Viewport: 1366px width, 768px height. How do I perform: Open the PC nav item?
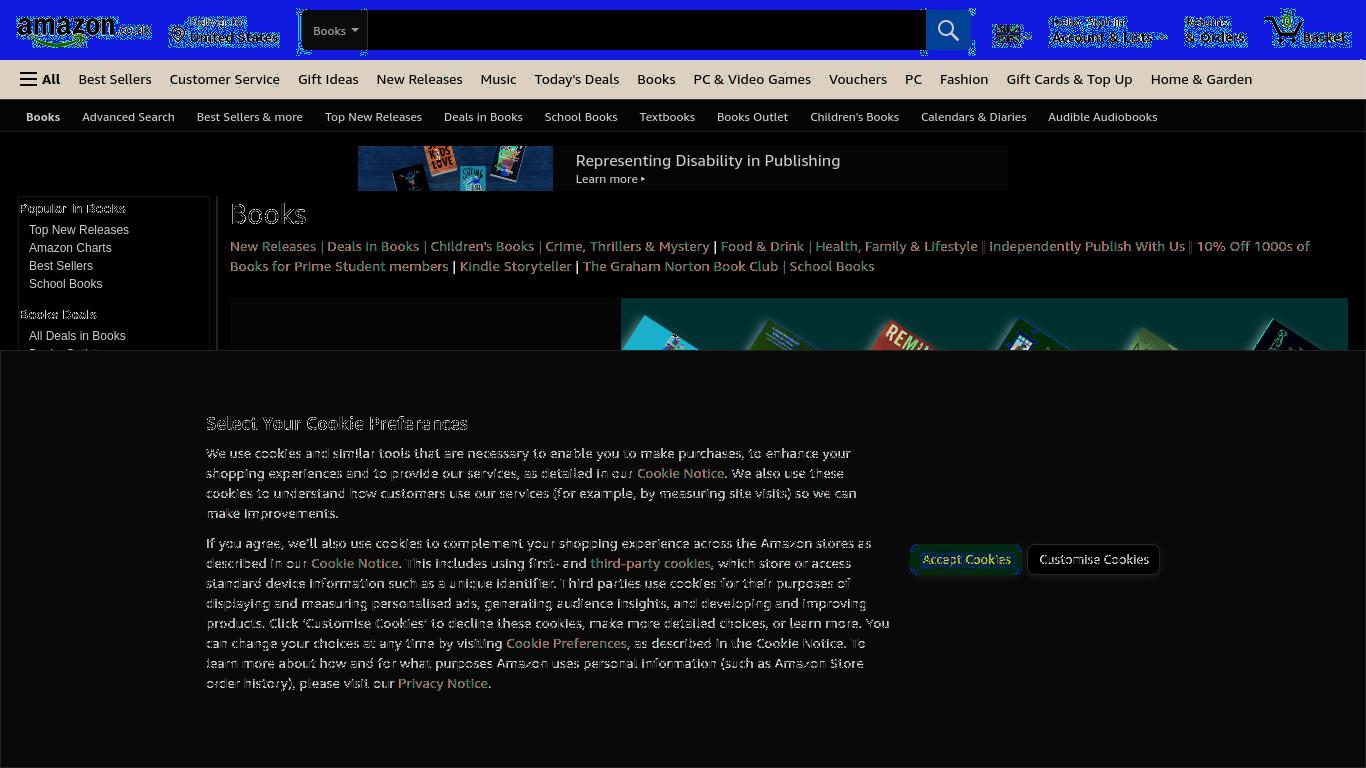pyautogui.click(x=913, y=79)
